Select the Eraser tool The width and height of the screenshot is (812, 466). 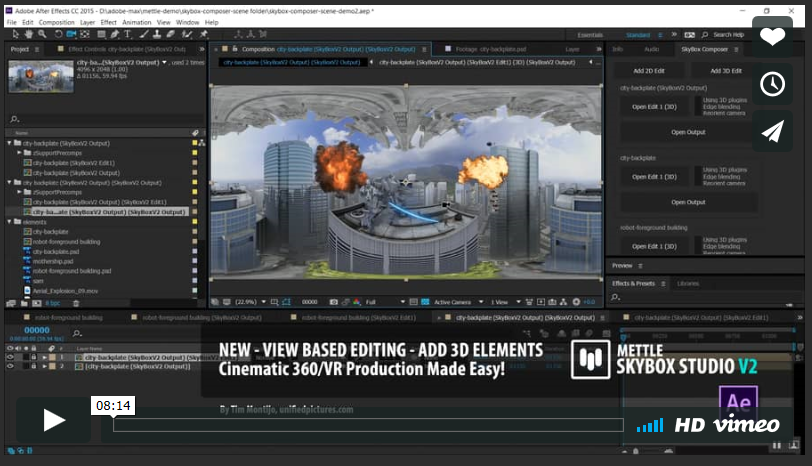[x=170, y=34]
